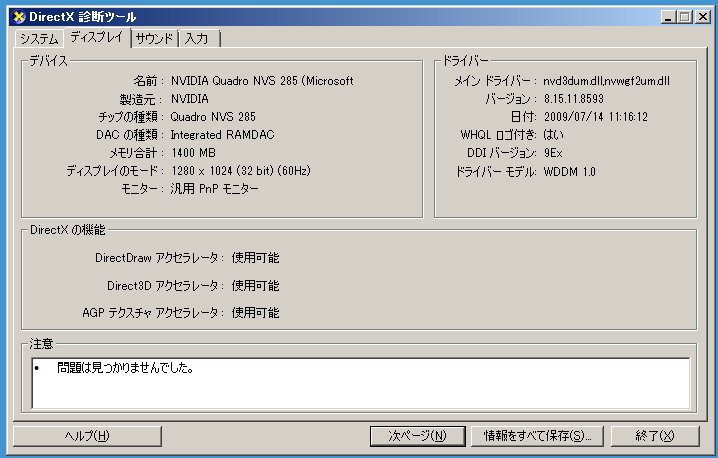This screenshot has width=718, height=458.
Task: Click display mode 1280 x 1024 value
Action: (241, 171)
